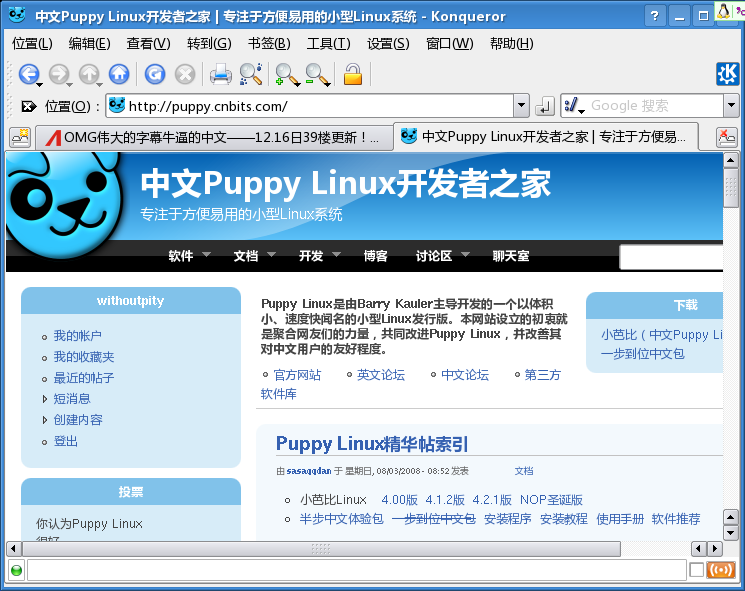Open Find with the magnifier-dots icon
The width and height of the screenshot is (745, 591).
tap(250, 74)
